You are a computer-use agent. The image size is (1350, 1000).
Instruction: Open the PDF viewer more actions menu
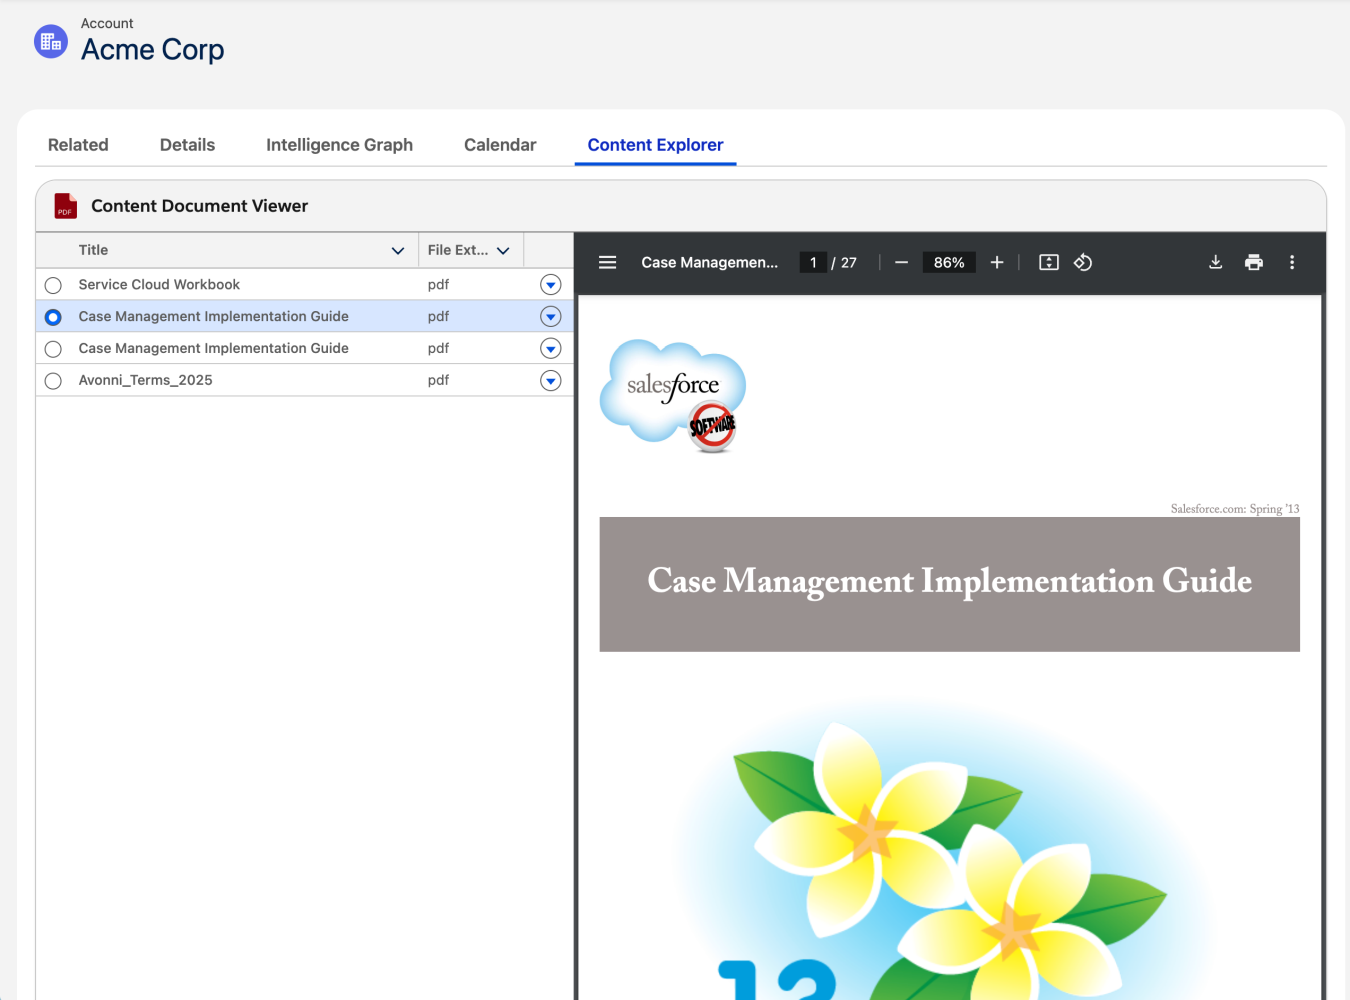point(1292,262)
